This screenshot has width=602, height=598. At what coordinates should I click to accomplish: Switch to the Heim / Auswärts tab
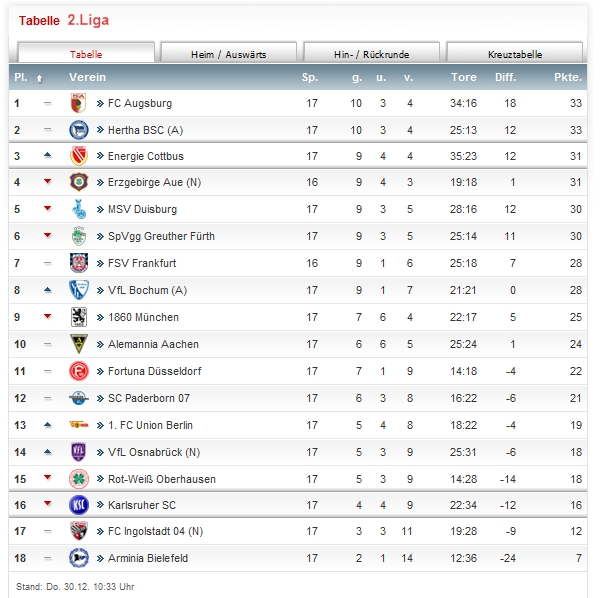pyautogui.click(x=229, y=54)
